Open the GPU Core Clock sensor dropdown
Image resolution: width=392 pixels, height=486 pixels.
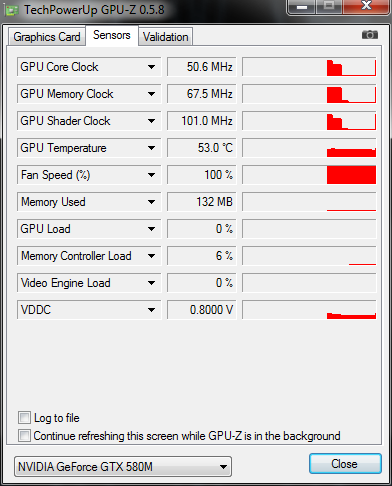tap(151, 67)
